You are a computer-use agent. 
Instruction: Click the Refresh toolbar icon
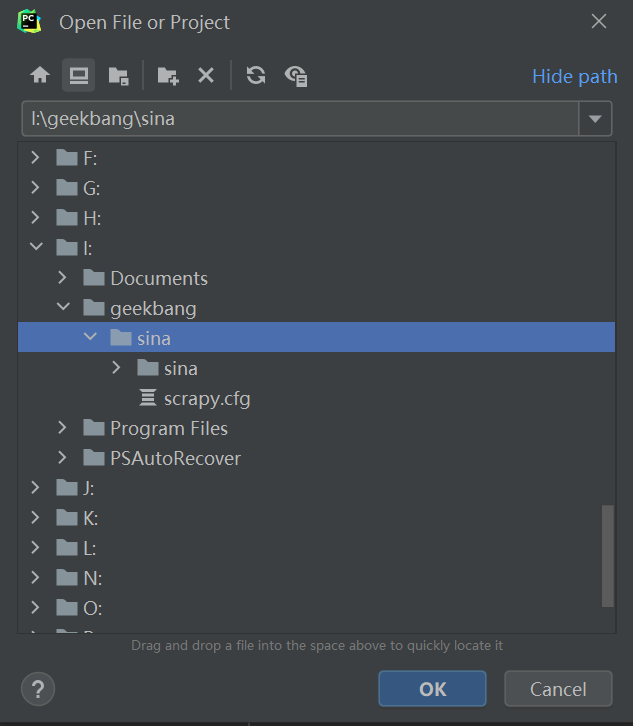click(256, 75)
